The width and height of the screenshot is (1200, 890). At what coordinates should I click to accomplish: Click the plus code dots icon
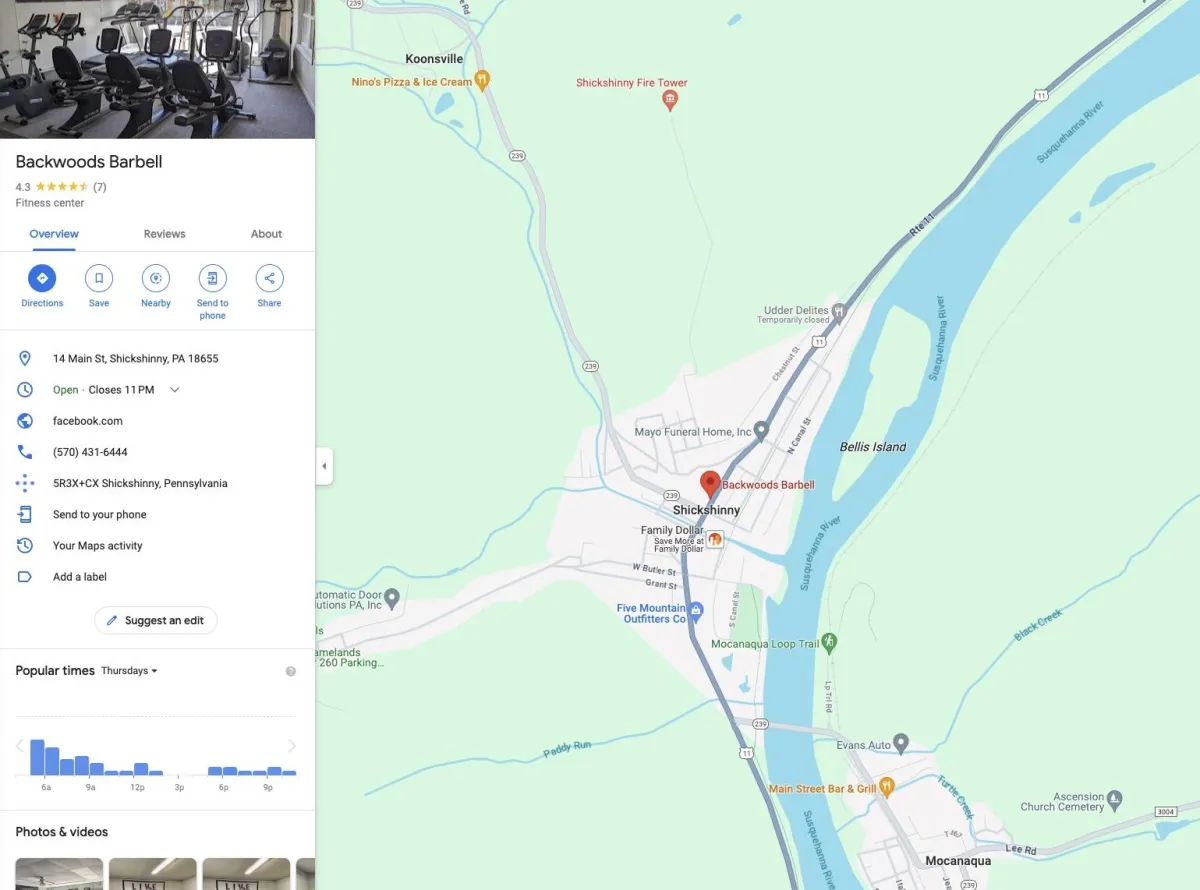click(25, 483)
